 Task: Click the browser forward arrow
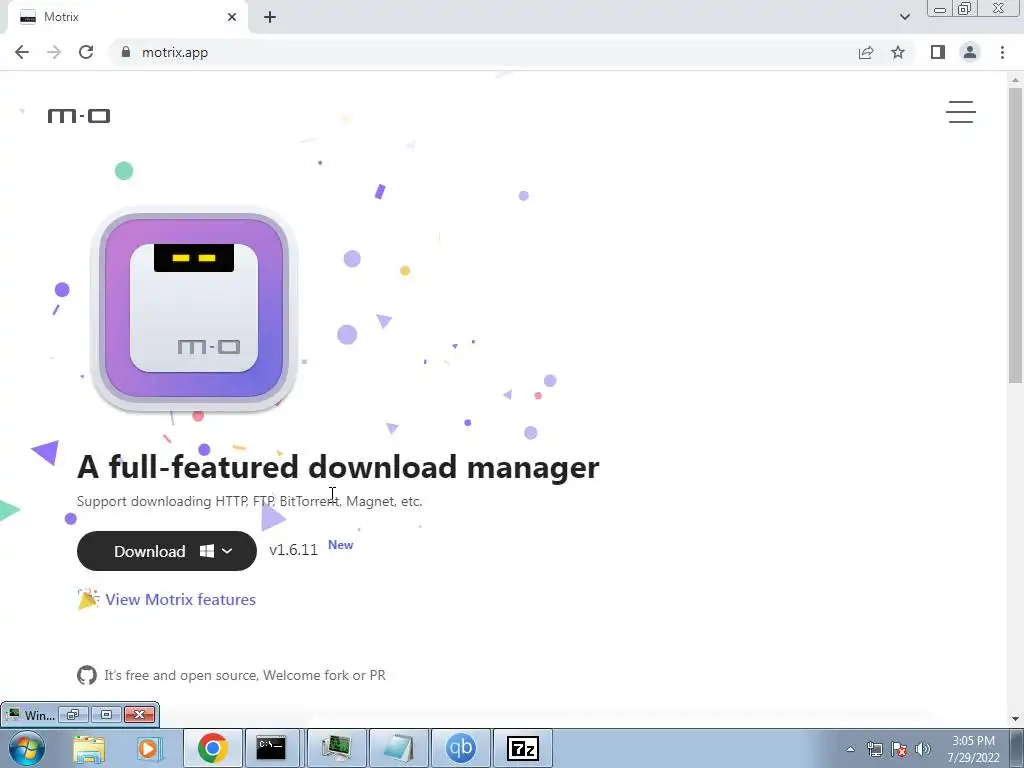click(x=54, y=52)
